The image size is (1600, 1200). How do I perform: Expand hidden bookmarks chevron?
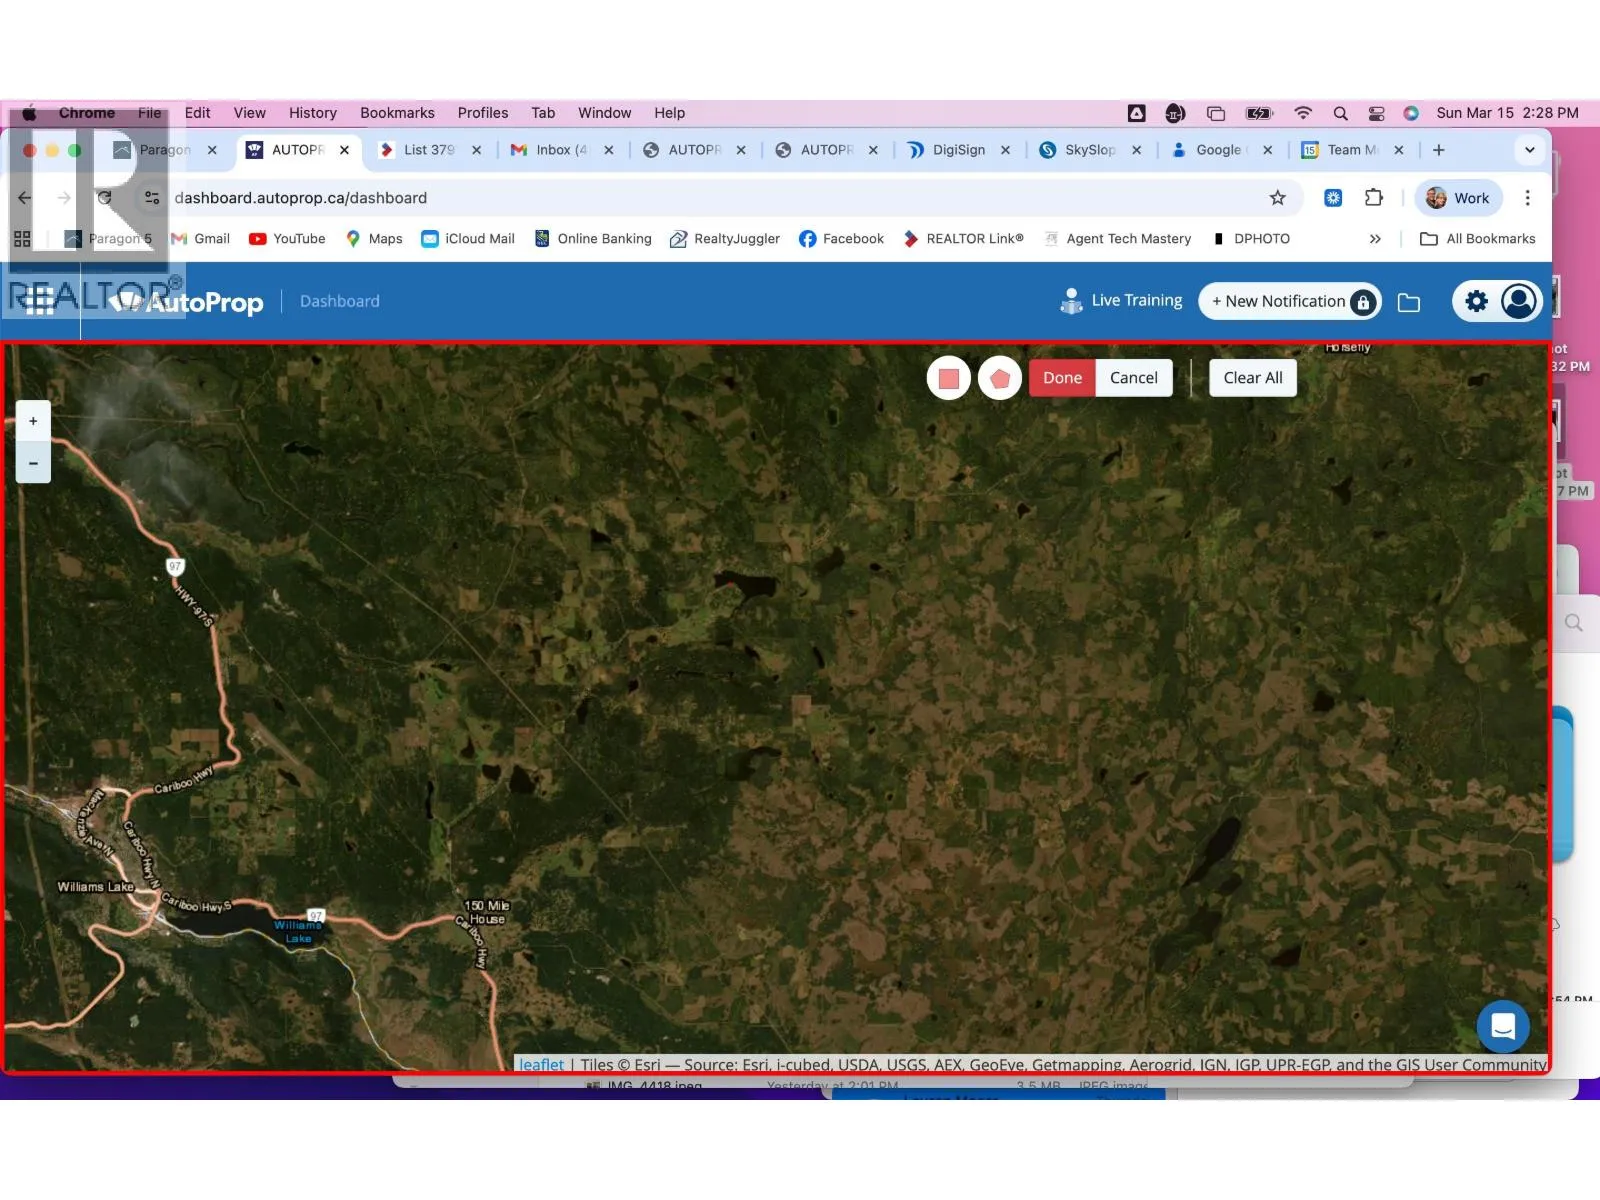coord(1375,239)
